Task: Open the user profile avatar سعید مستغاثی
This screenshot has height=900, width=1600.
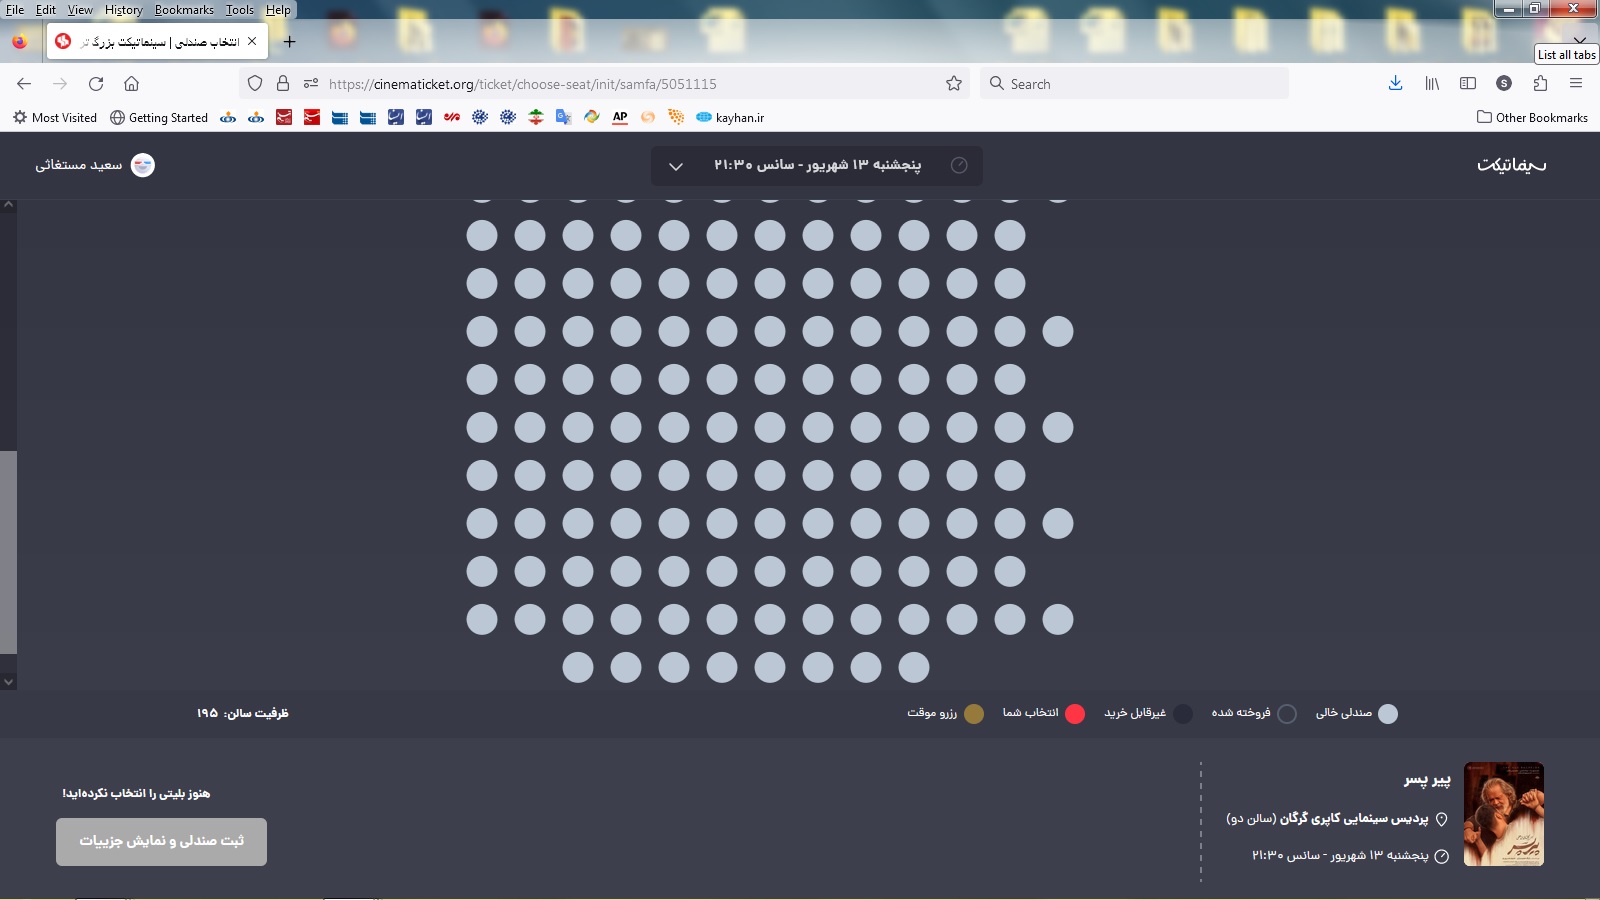Action: (143, 165)
